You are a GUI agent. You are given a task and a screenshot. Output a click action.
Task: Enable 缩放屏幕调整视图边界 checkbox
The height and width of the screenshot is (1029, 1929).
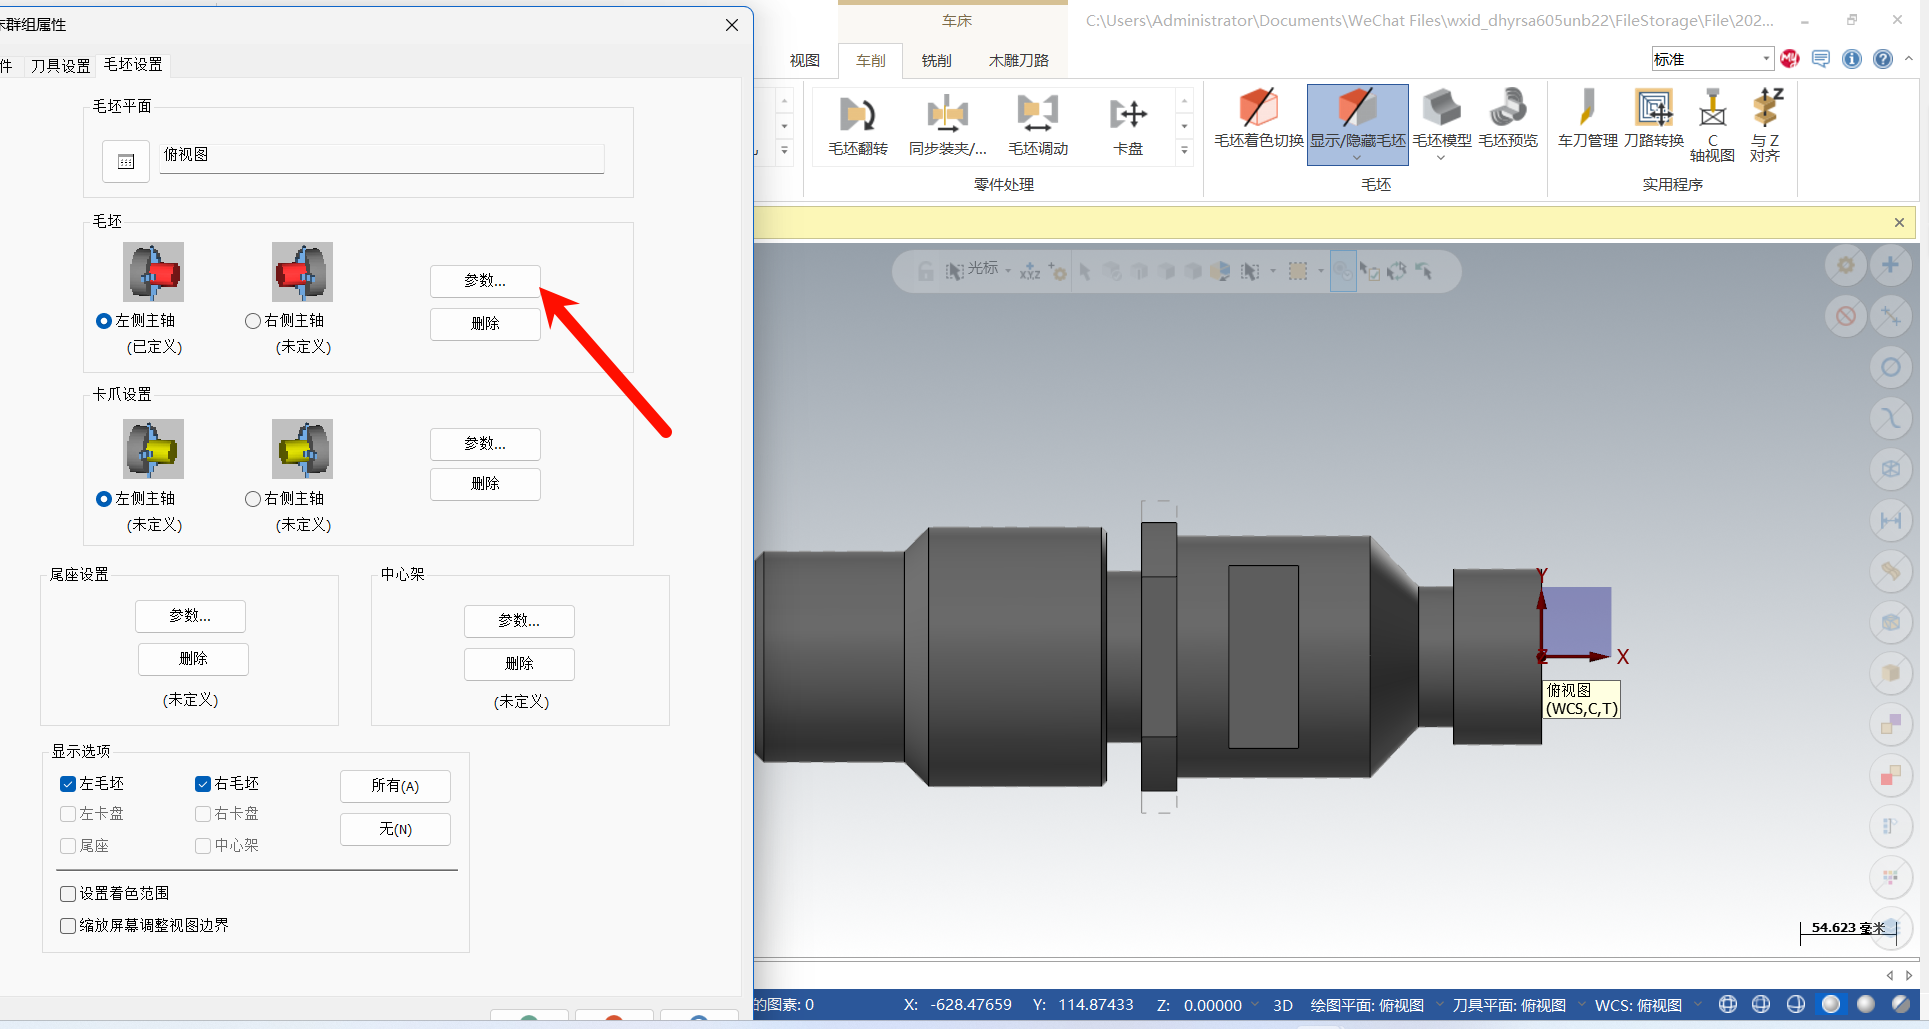pos(68,926)
